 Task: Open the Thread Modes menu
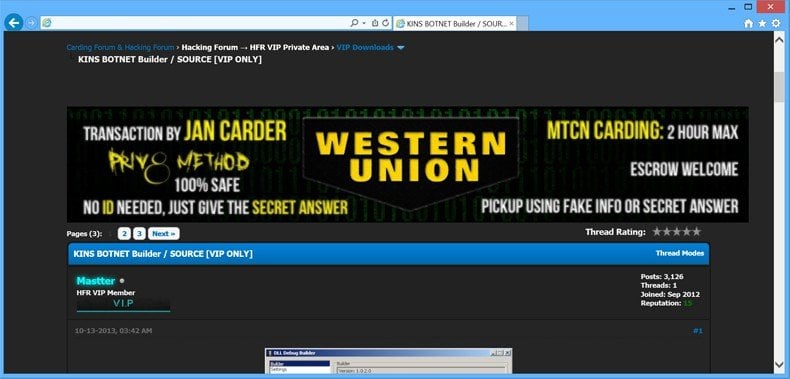680,254
